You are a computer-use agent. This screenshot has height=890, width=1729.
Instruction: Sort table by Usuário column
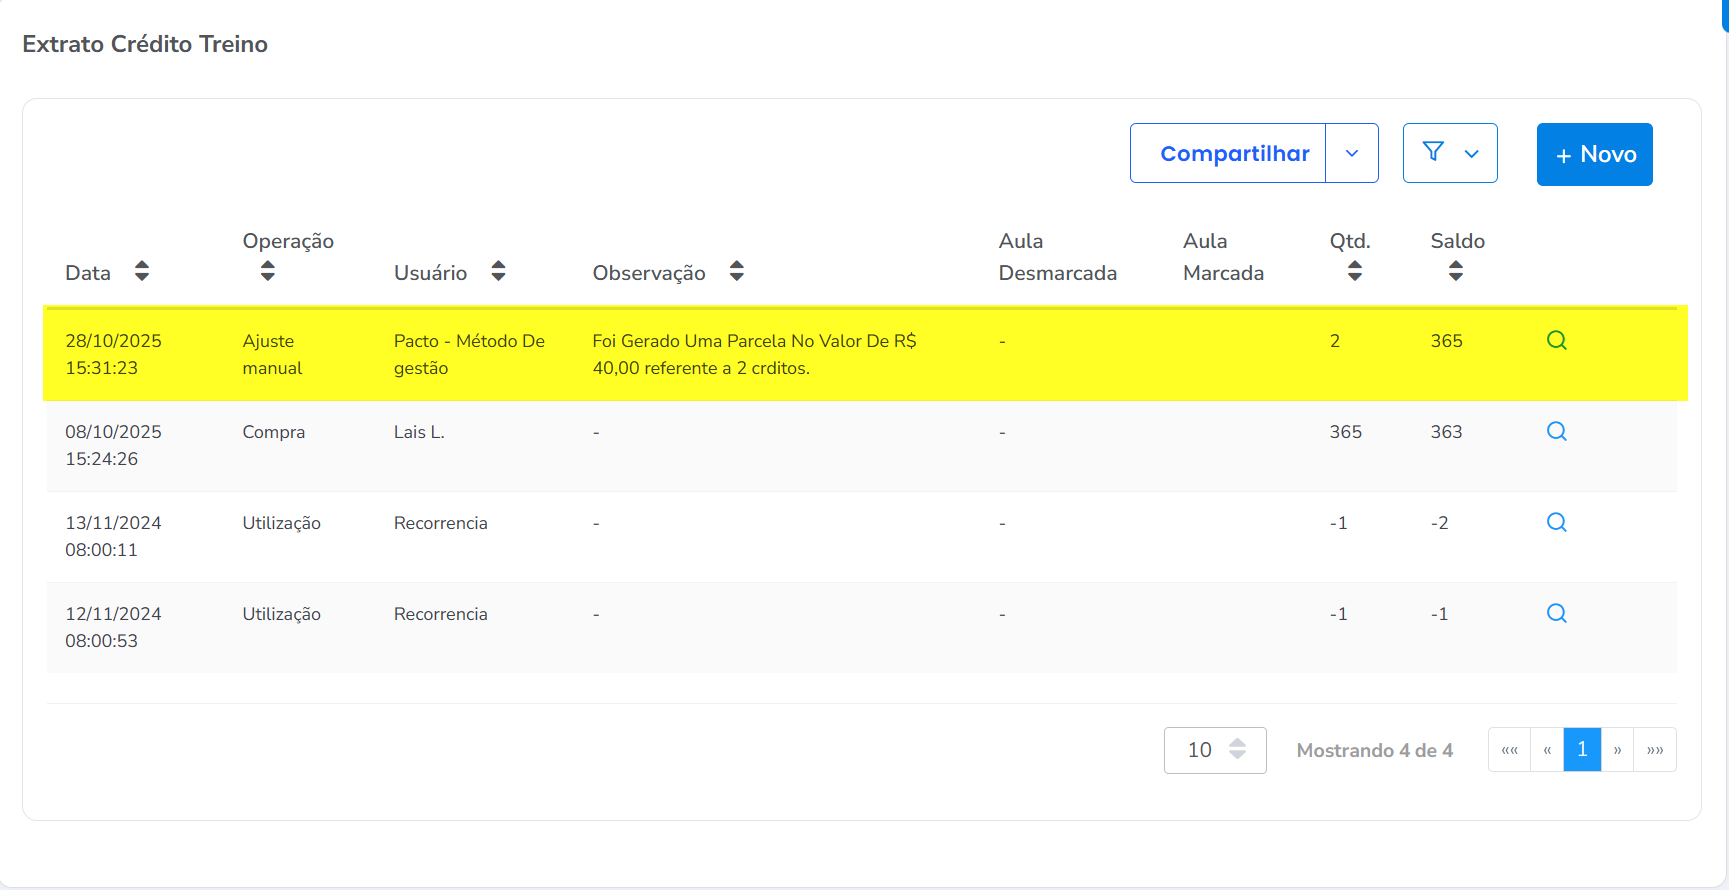pyautogui.click(x=498, y=272)
